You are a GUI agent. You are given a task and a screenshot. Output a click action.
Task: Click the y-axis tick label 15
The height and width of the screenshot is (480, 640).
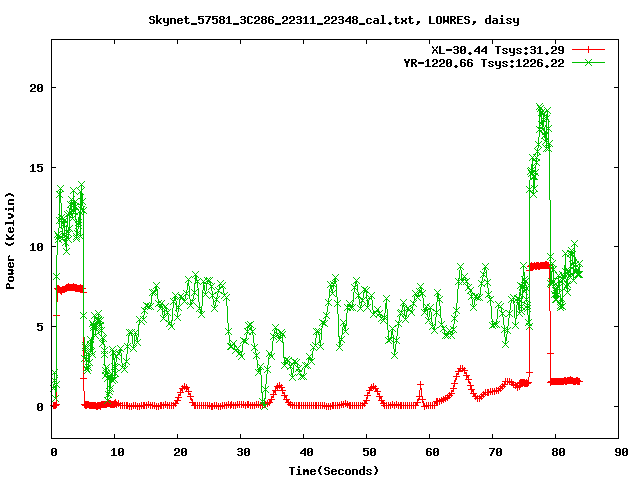[x=36, y=167]
